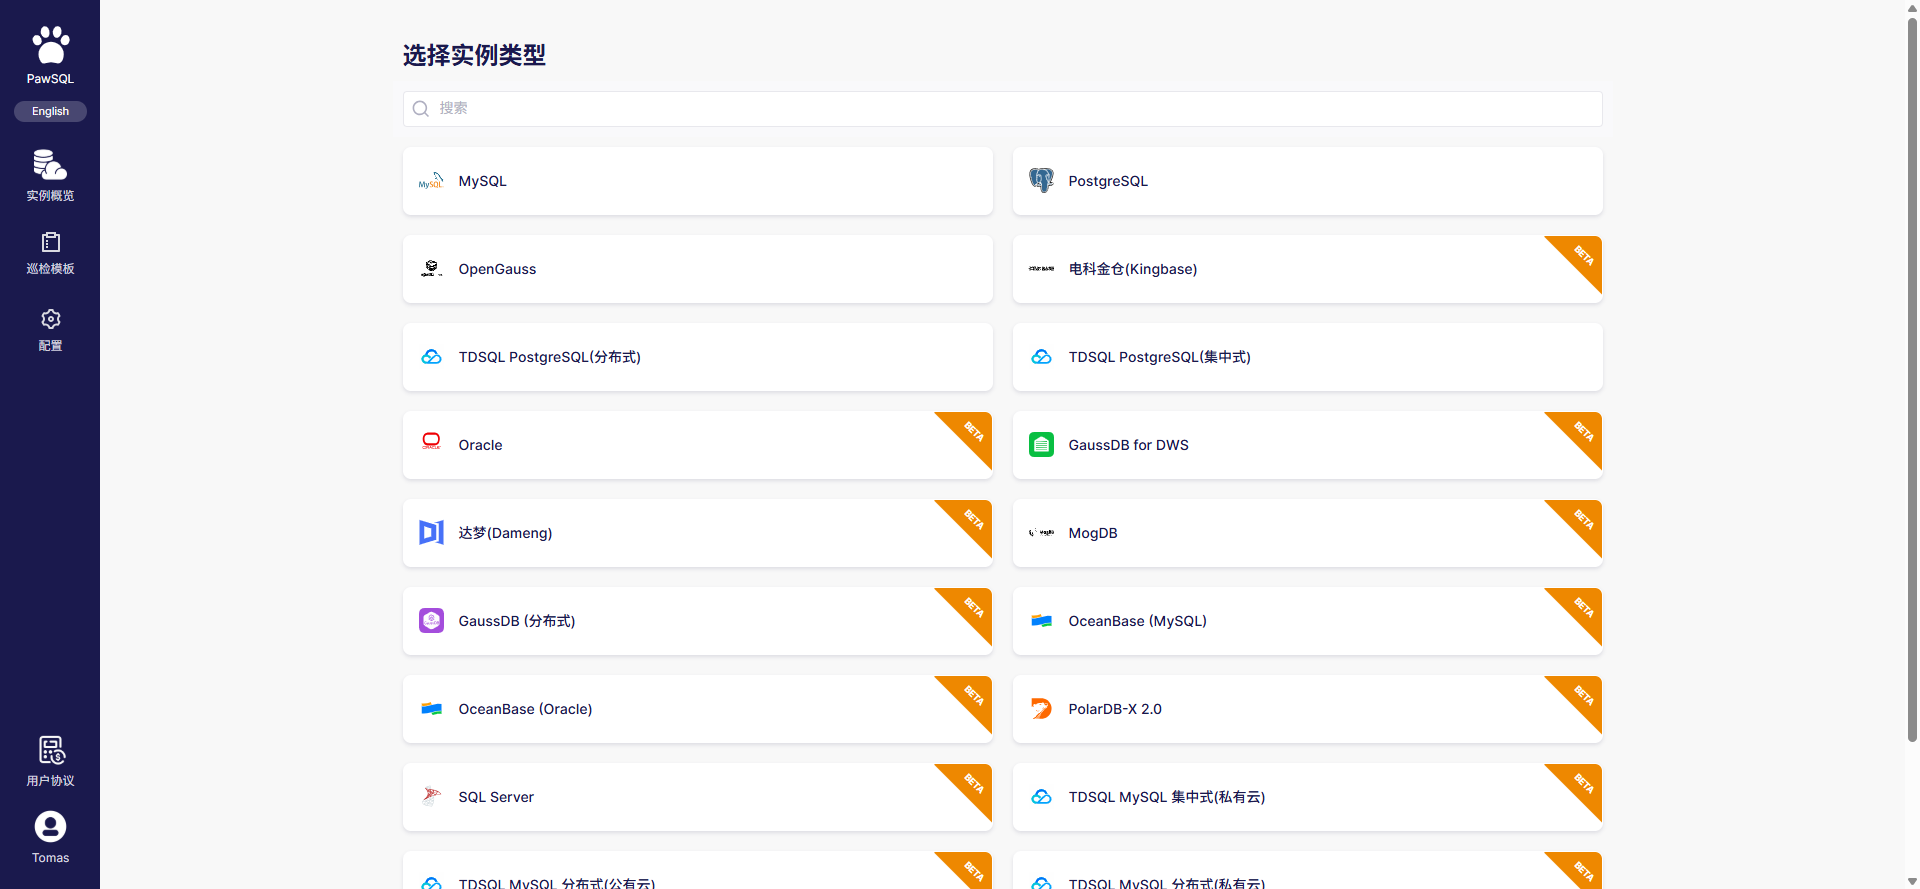This screenshot has width=1920, height=889.
Task: Select the GaussDB (分布式) label
Action: (x=516, y=621)
